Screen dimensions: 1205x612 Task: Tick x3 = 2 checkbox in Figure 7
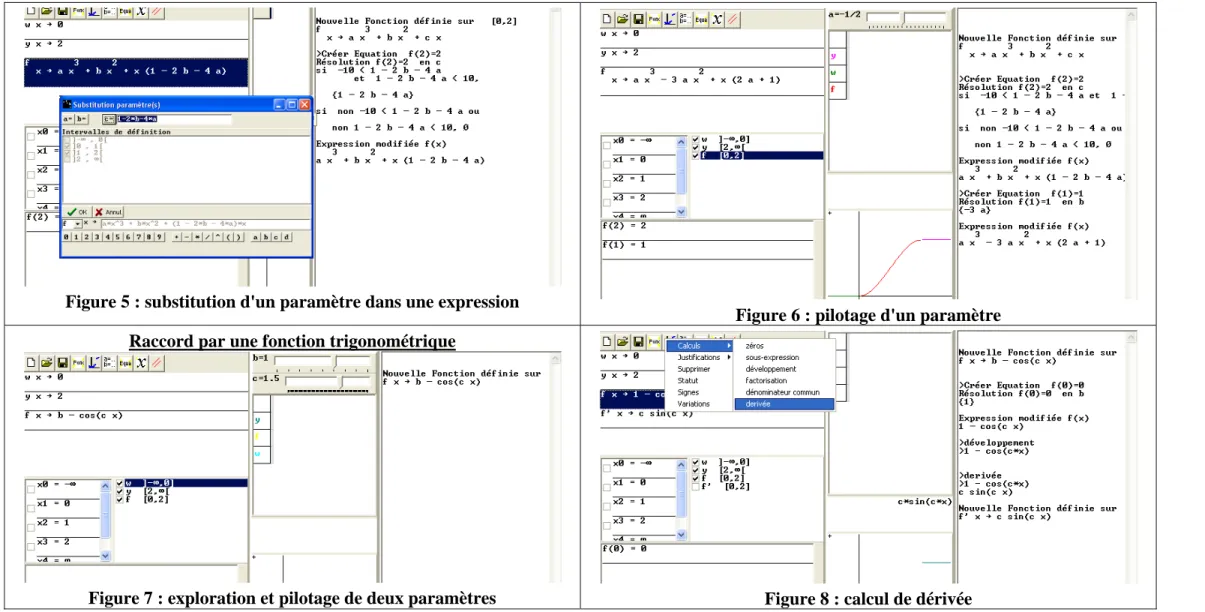pyautogui.click(x=31, y=547)
